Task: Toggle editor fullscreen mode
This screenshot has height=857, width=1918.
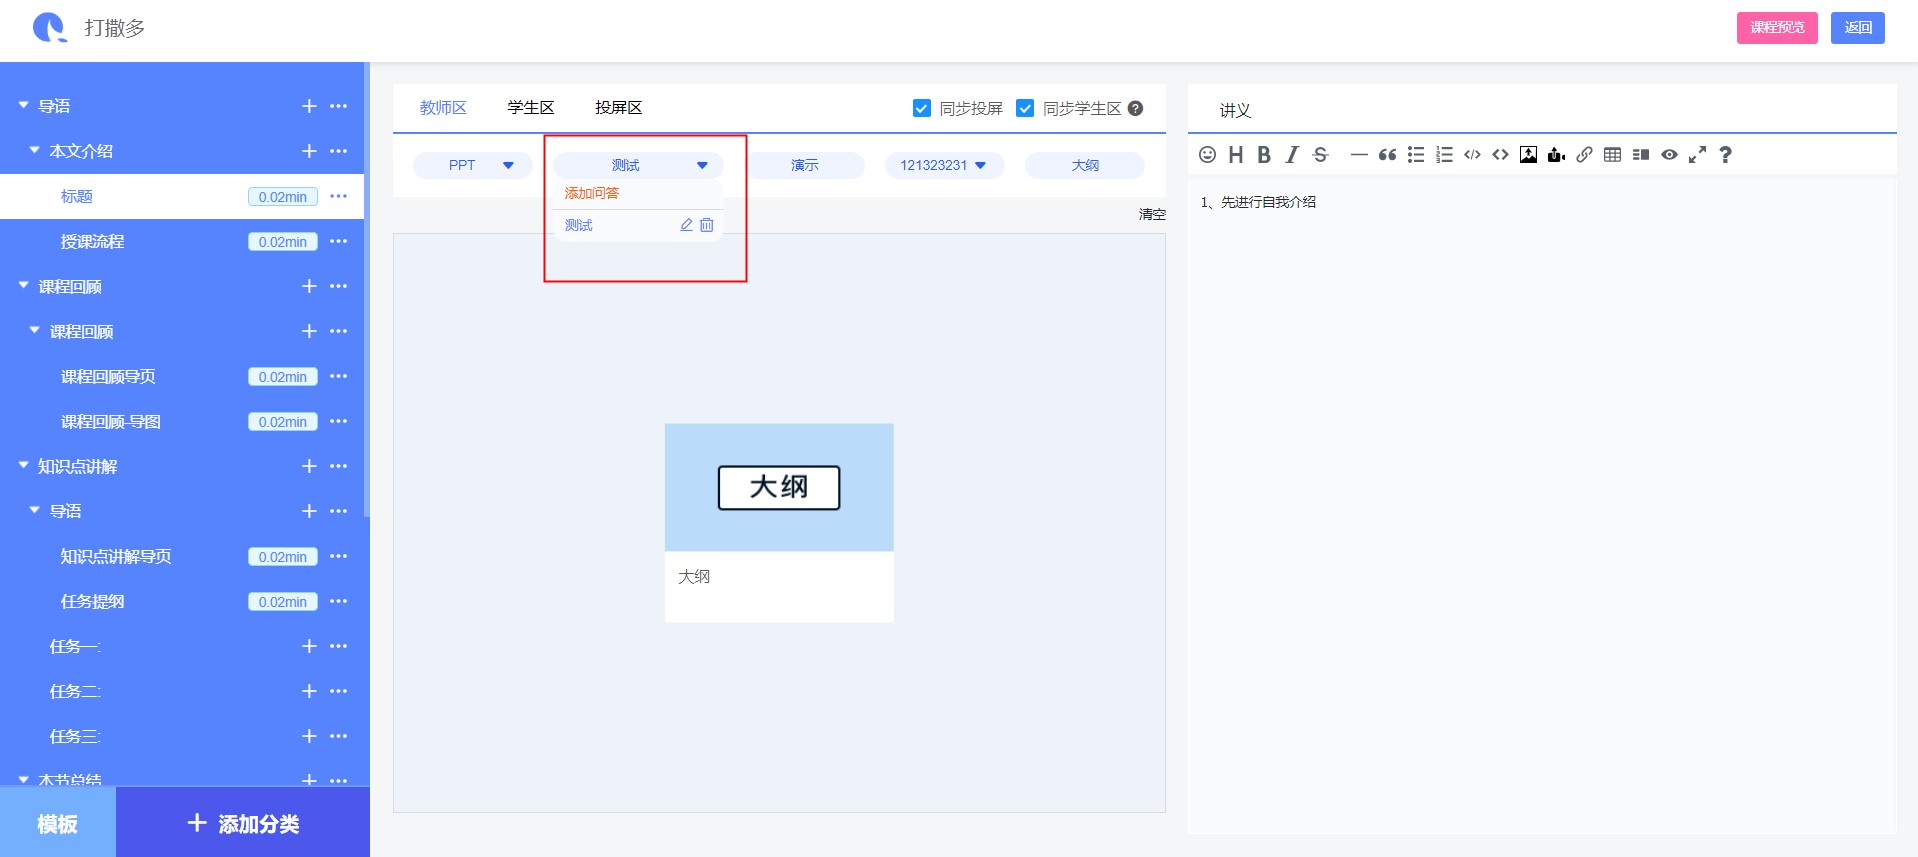Action: (x=1697, y=154)
